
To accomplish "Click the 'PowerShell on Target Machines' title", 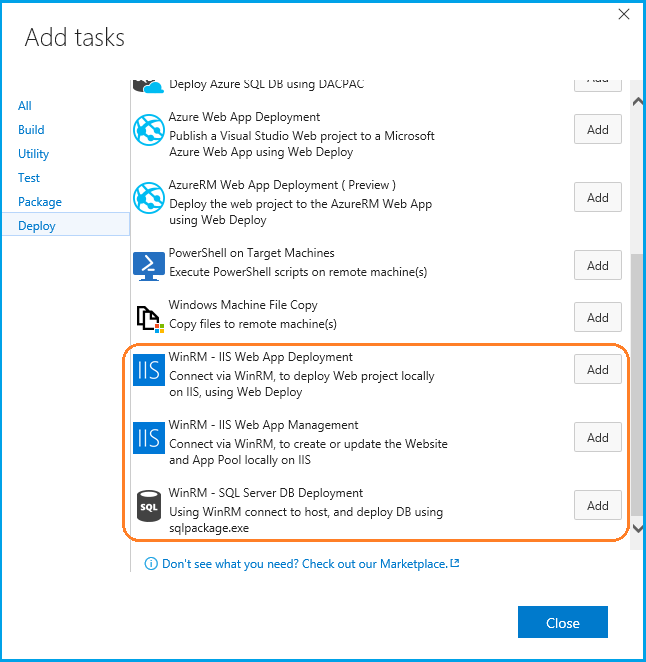I will (251, 253).
